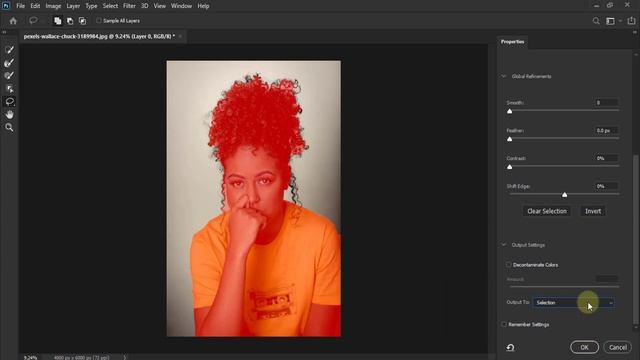Open the Help menu

tap(203, 6)
